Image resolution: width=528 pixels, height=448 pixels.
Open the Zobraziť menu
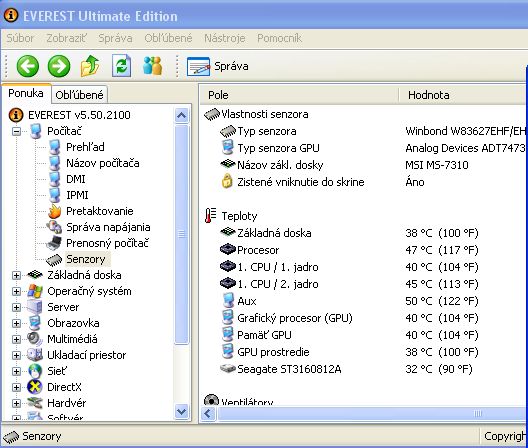tap(66, 38)
